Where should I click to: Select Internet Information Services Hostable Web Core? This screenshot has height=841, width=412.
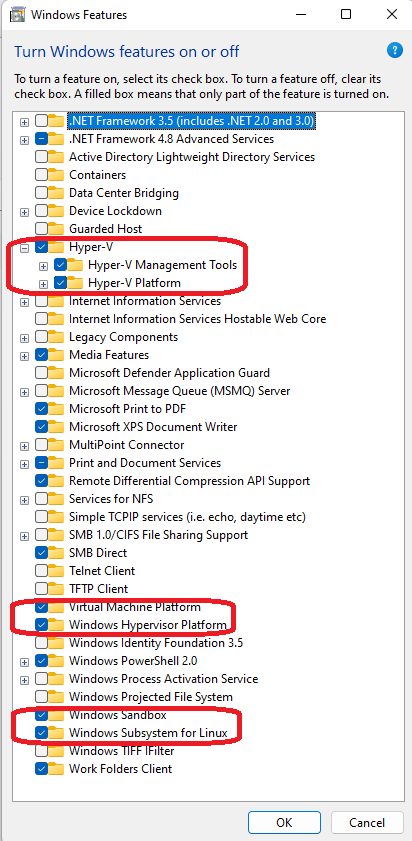(x=197, y=319)
